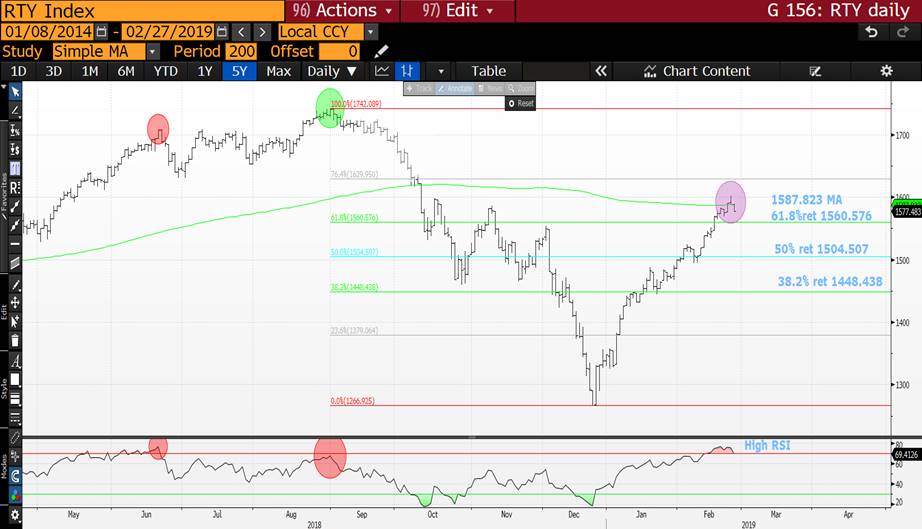922x529 pixels.
Task: Click the Annotate mode button
Action: click(455, 89)
